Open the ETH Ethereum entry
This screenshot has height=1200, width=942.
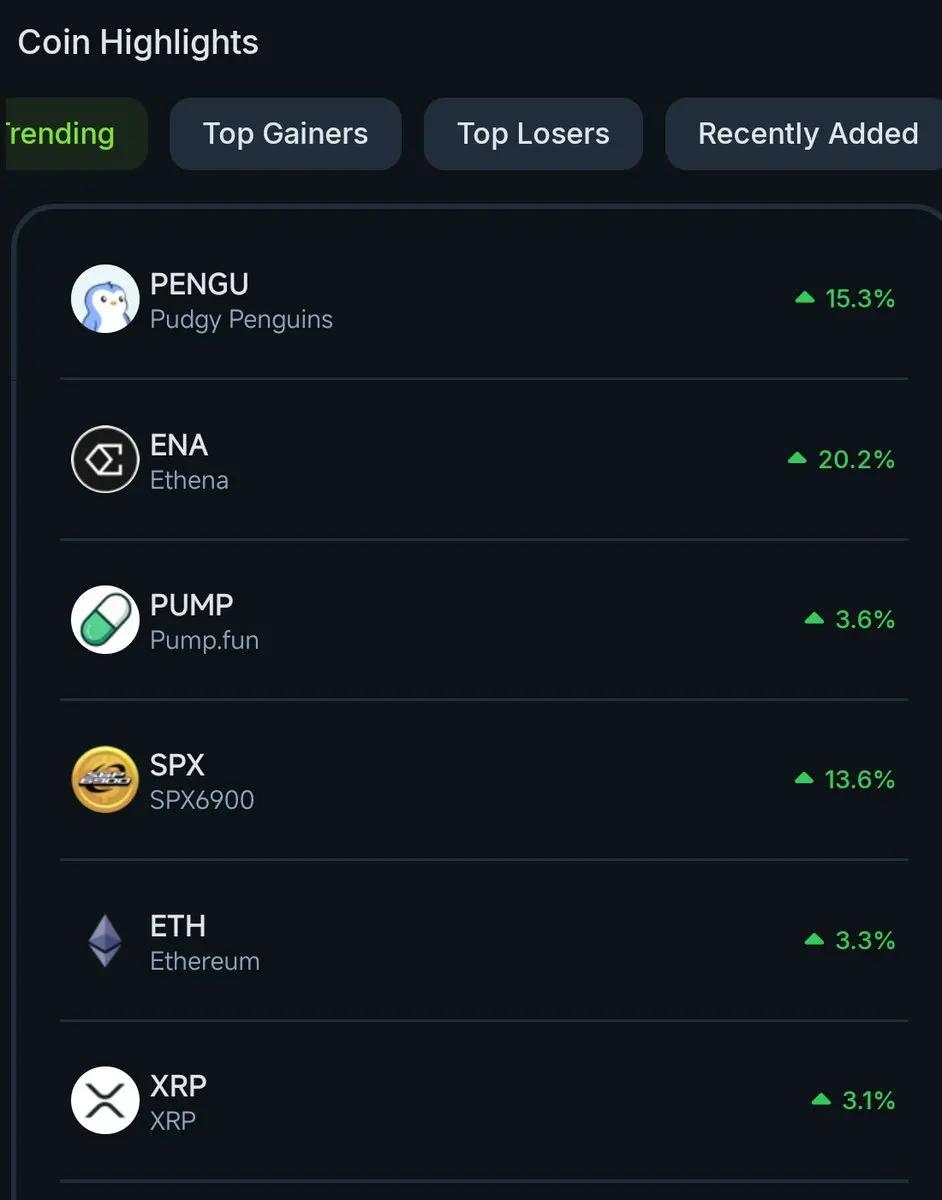(484, 941)
